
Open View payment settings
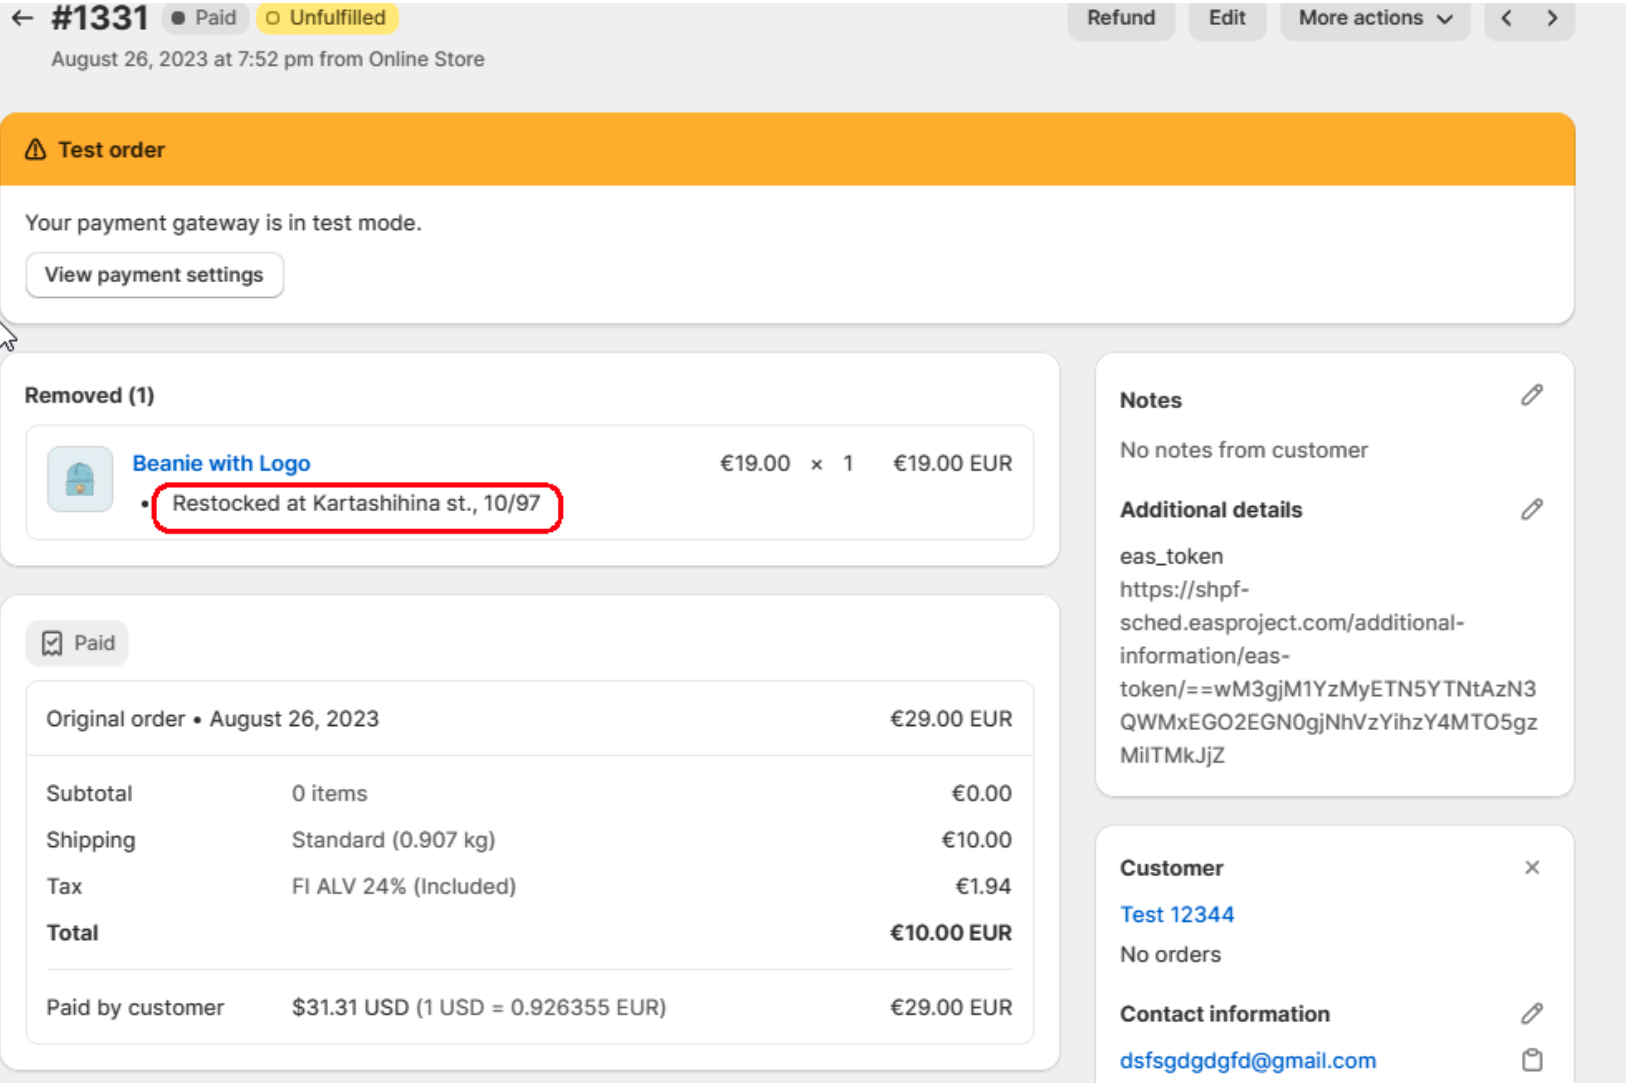pyautogui.click(x=154, y=275)
